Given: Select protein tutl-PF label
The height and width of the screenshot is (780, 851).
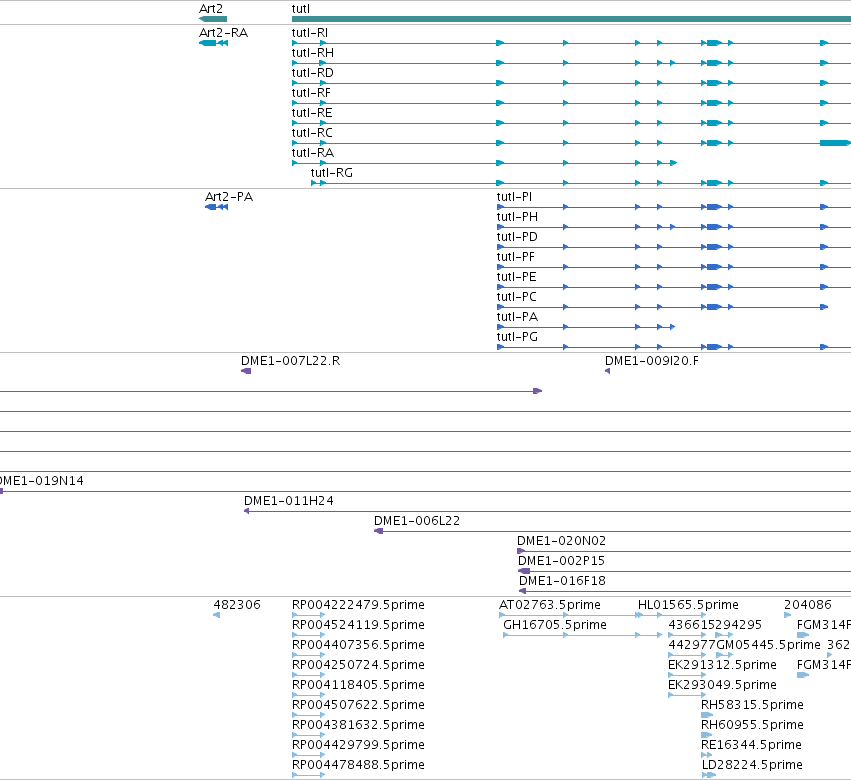Looking at the screenshot, I should pos(516,257).
